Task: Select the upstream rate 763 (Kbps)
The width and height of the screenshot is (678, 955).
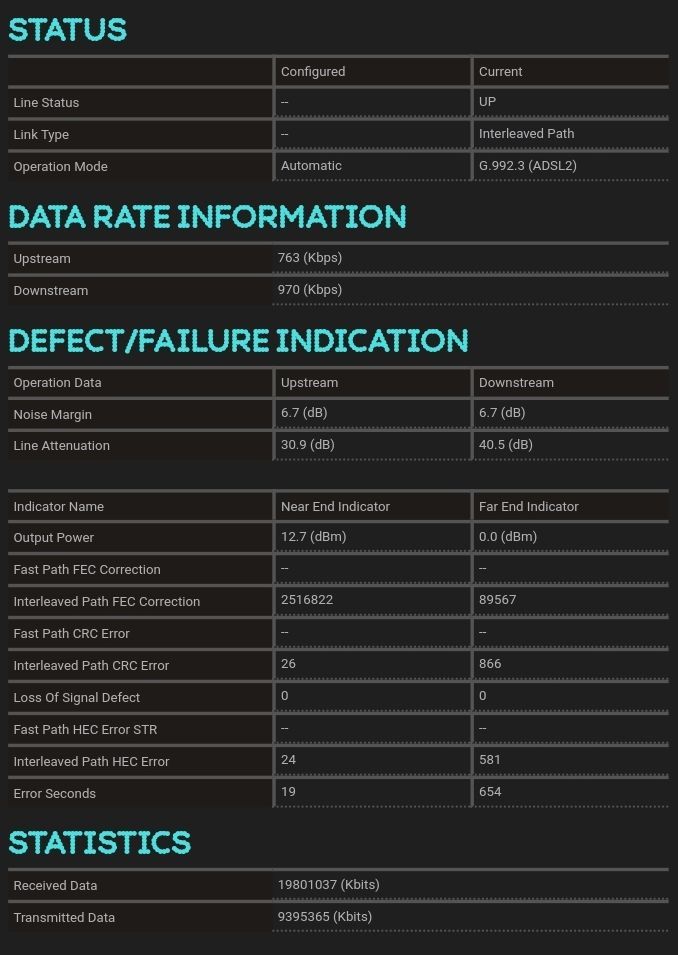Action: coord(310,258)
